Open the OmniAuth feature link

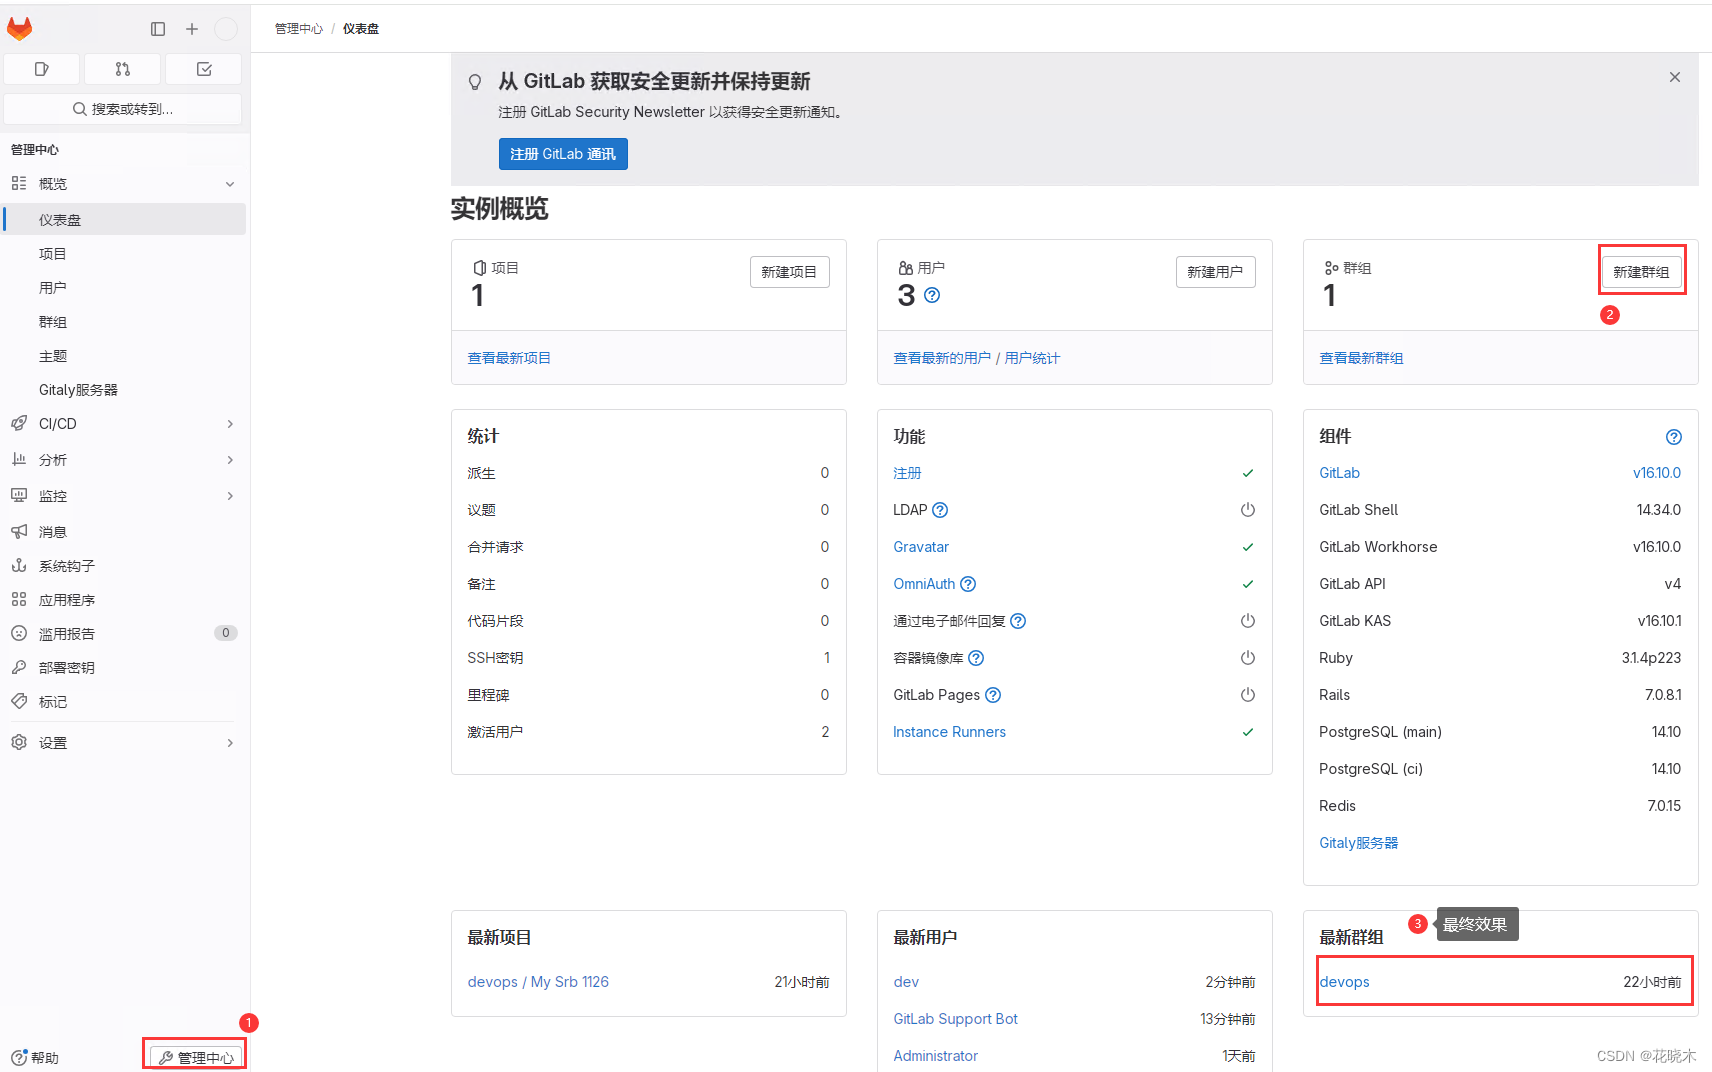[x=924, y=584]
